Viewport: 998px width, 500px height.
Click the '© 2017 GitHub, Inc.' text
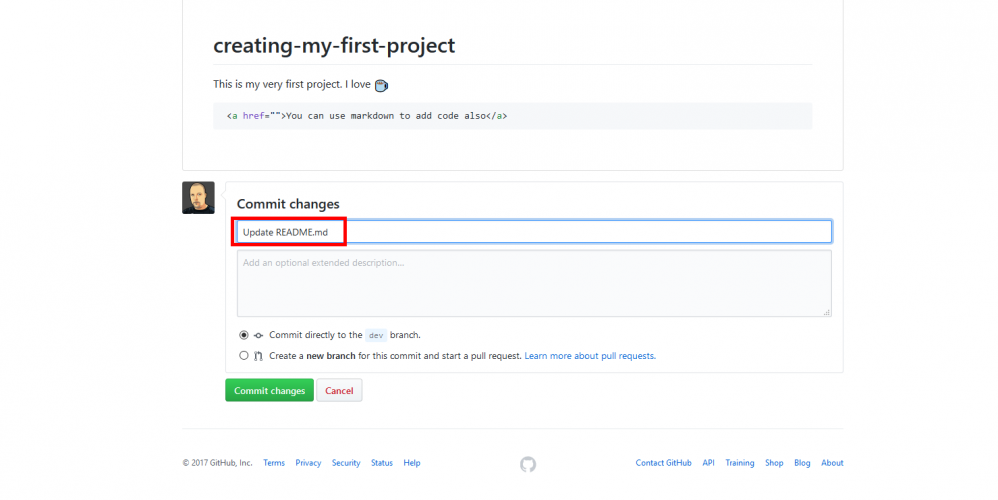point(218,462)
